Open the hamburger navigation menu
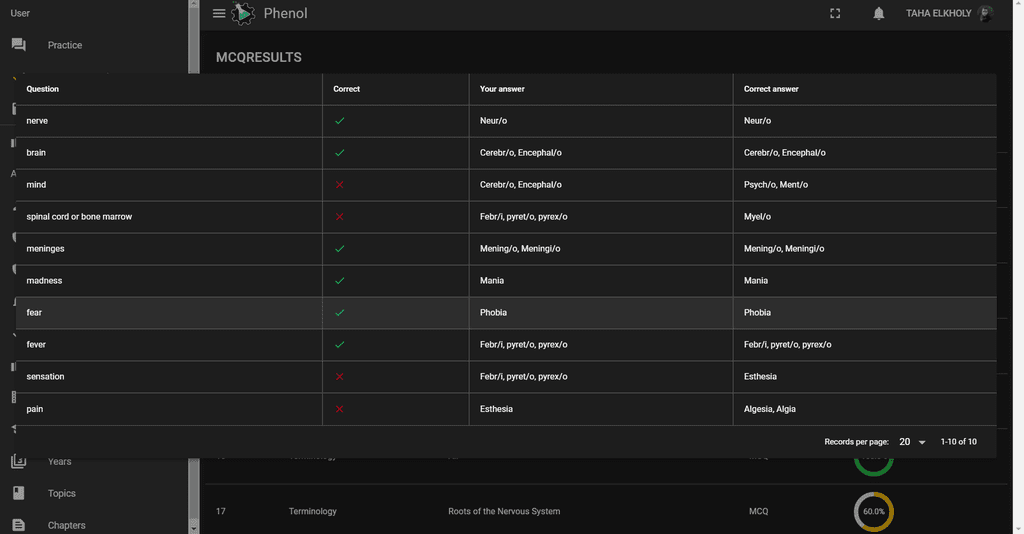Image resolution: width=1024 pixels, height=534 pixels. (219, 14)
